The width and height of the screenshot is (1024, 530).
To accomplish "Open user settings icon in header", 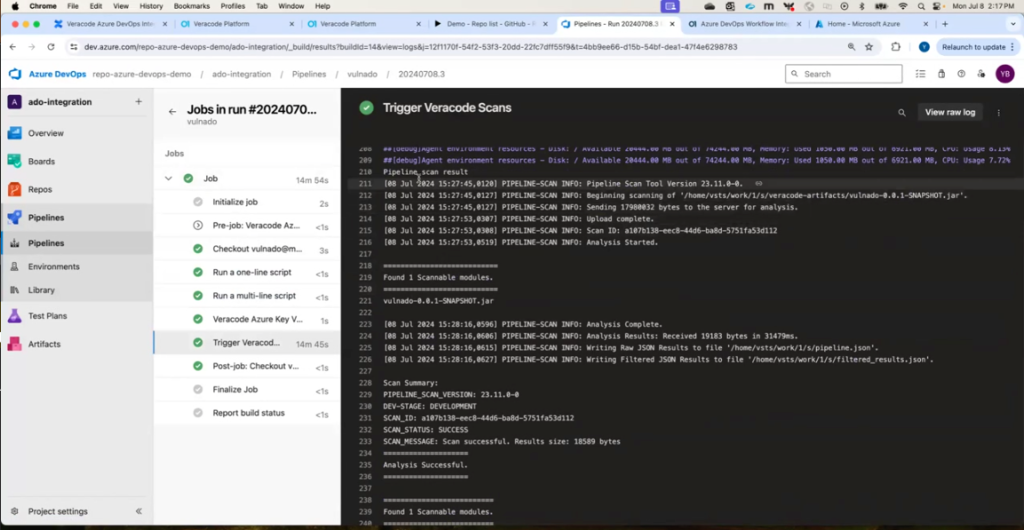I will (981, 74).
